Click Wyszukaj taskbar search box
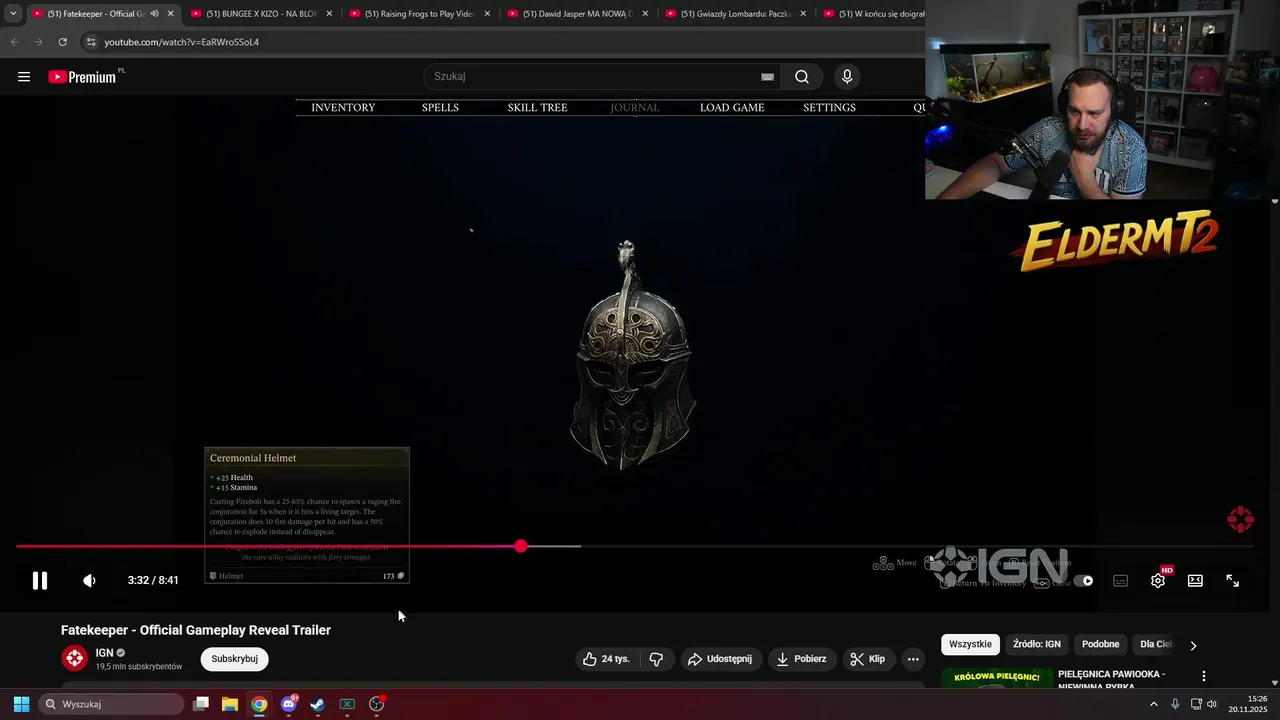The height and width of the screenshot is (720, 1280). tap(112, 704)
